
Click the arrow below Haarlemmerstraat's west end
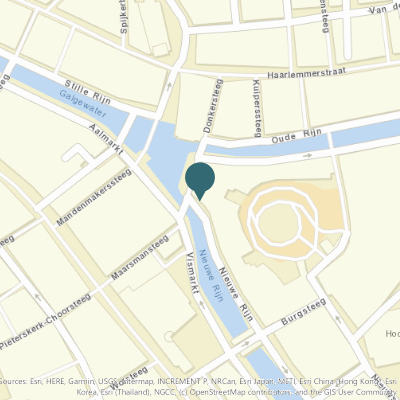click(x=169, y=86)
